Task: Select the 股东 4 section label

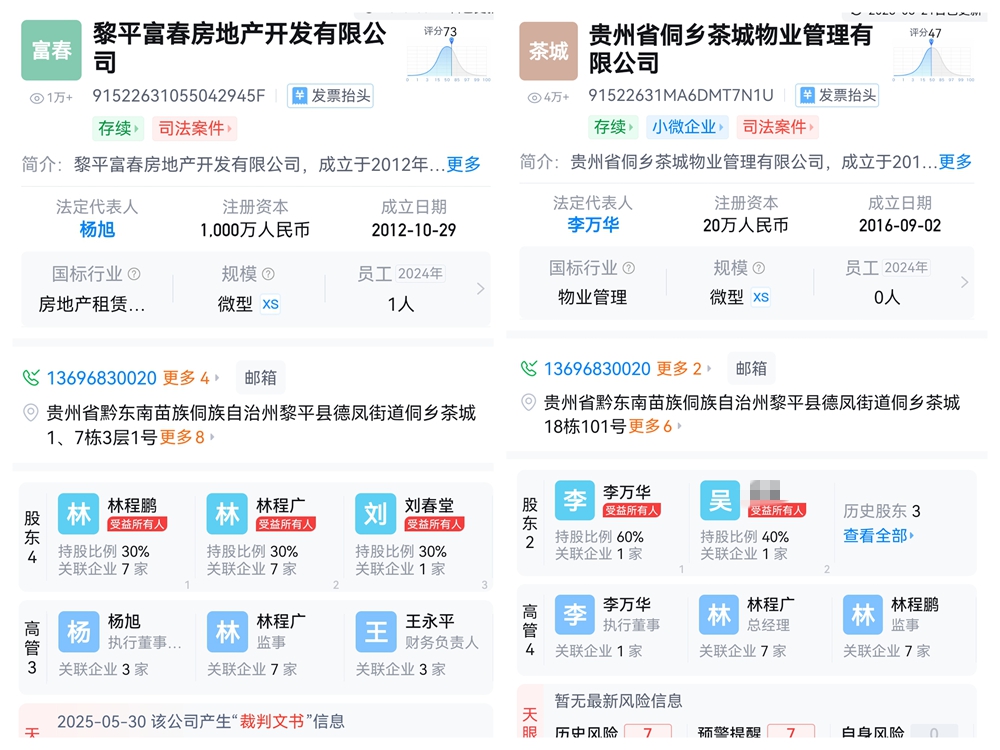Action: [32, 538]
